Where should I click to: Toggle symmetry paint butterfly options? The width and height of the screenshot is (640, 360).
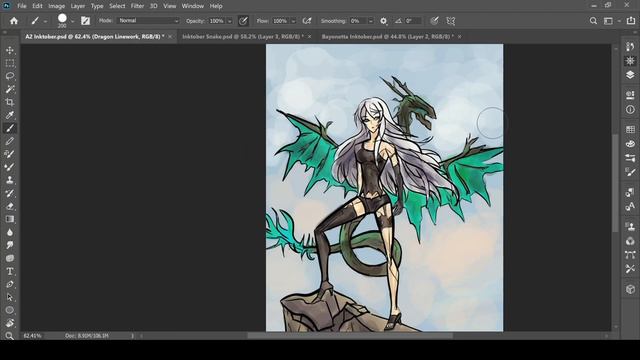451,21
